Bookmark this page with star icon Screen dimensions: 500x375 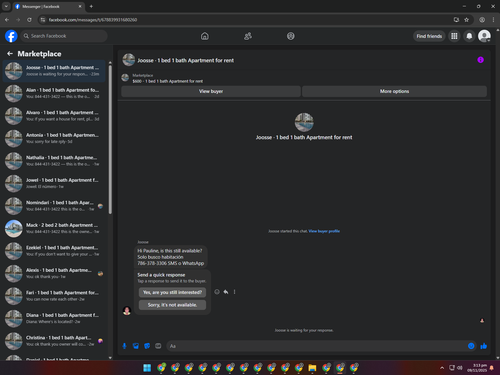coord(466,20)
